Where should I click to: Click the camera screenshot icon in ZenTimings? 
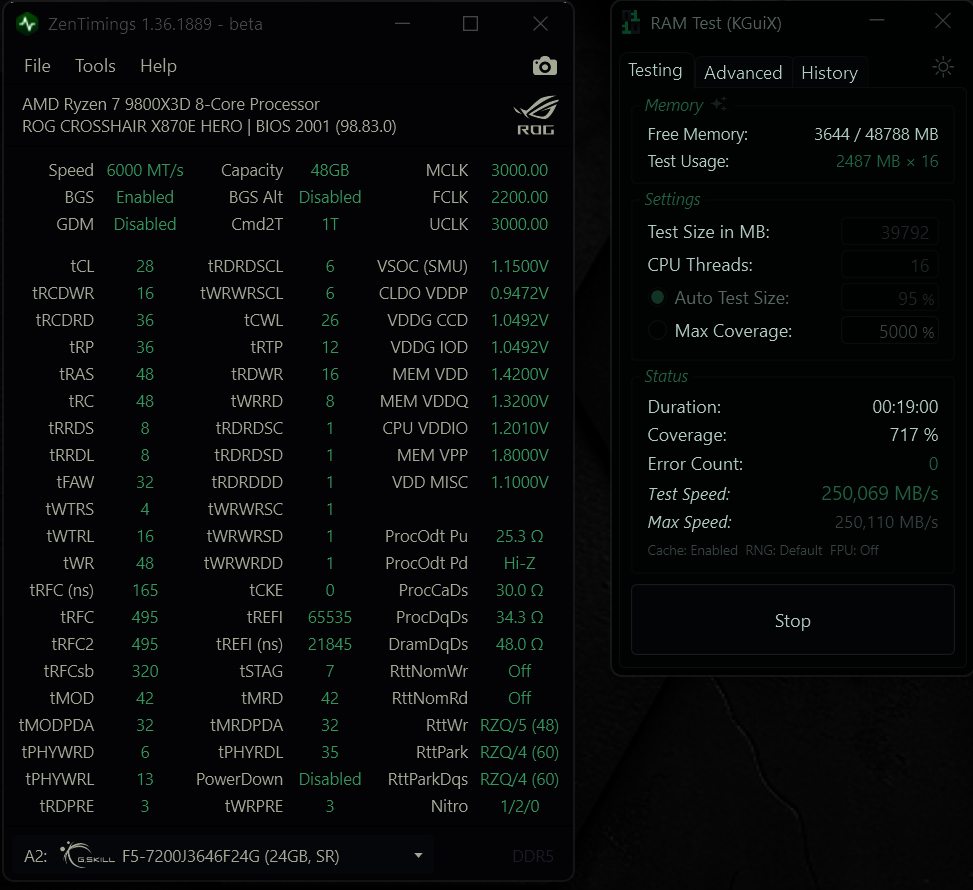click(x=544, y=66)
